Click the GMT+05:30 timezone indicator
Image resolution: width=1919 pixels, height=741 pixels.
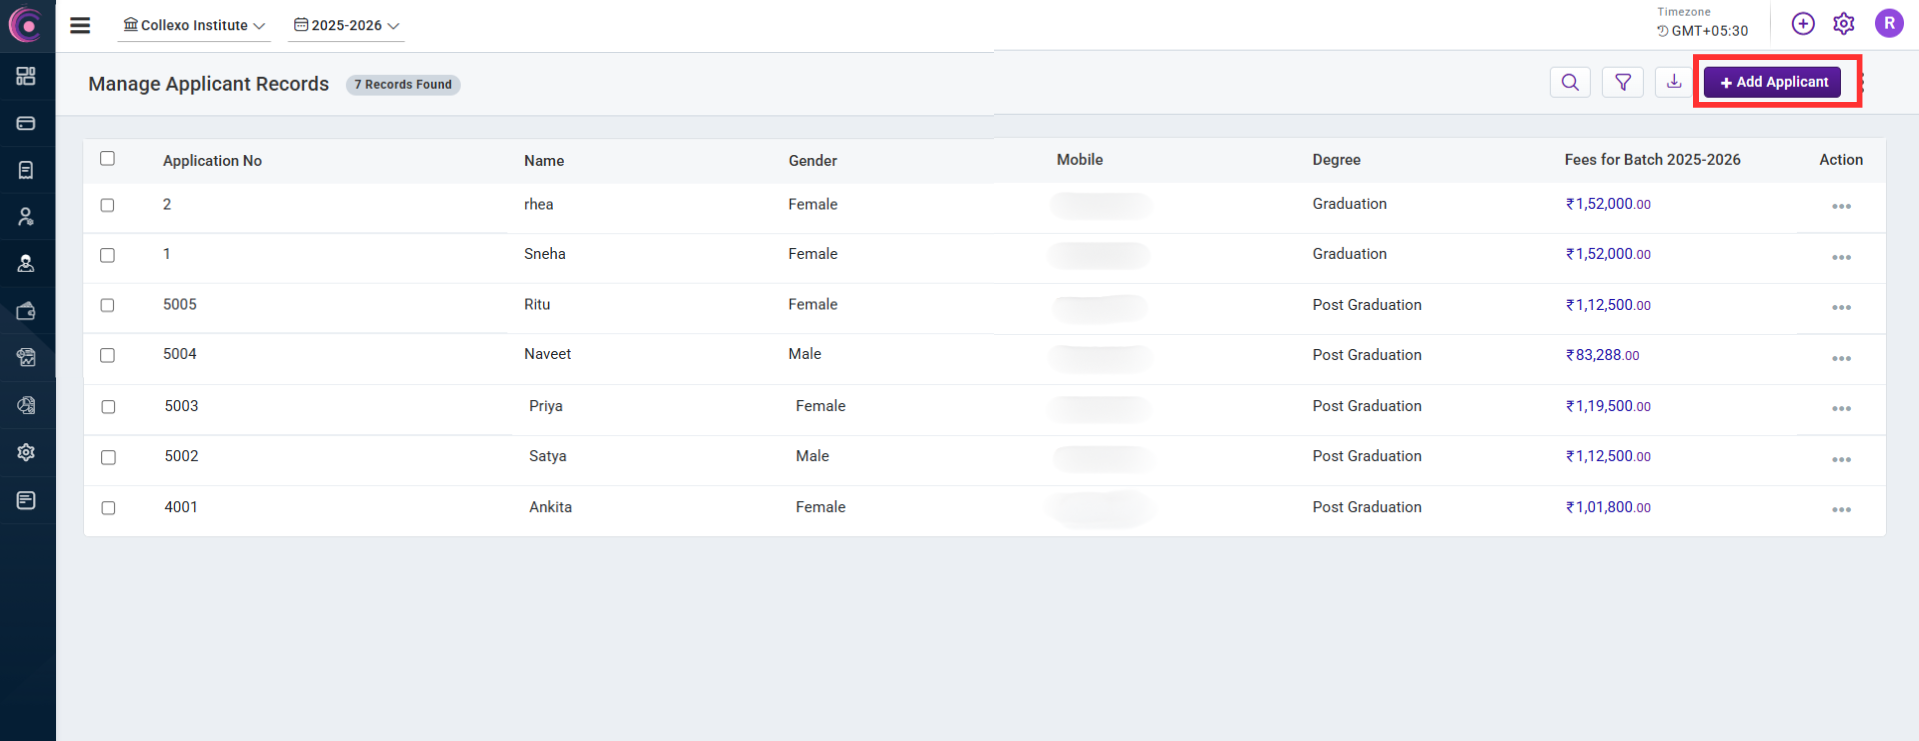pos(1702,30)
